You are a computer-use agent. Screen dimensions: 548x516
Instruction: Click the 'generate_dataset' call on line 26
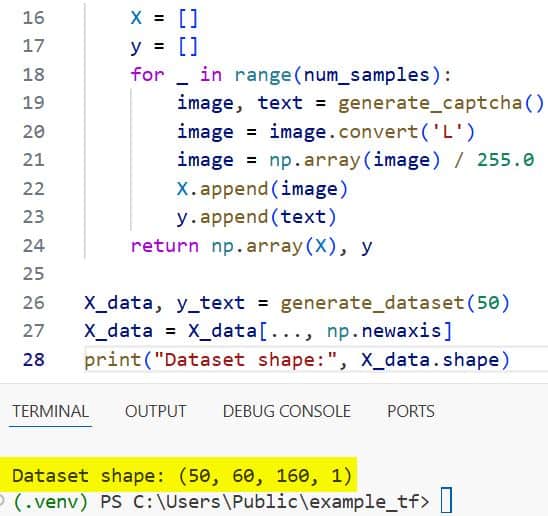coord(373,303)
